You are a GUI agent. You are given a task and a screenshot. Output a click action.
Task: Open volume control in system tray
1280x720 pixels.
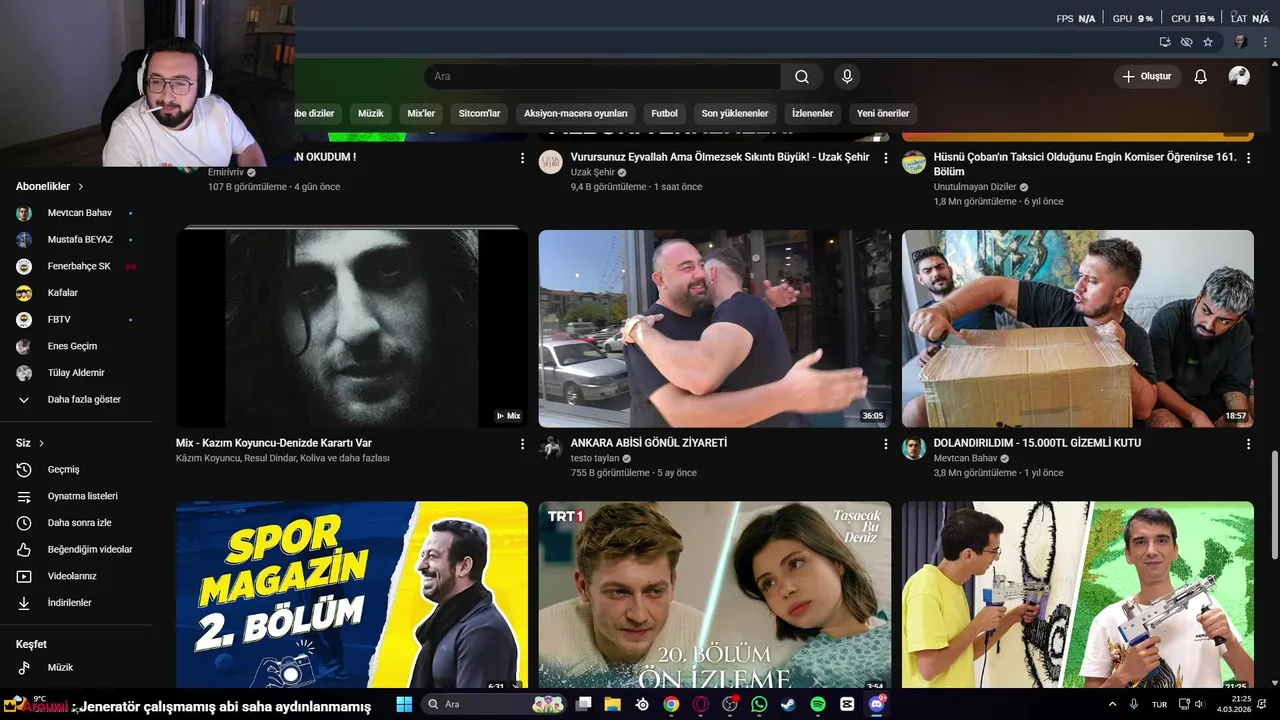click(1199, 704)
